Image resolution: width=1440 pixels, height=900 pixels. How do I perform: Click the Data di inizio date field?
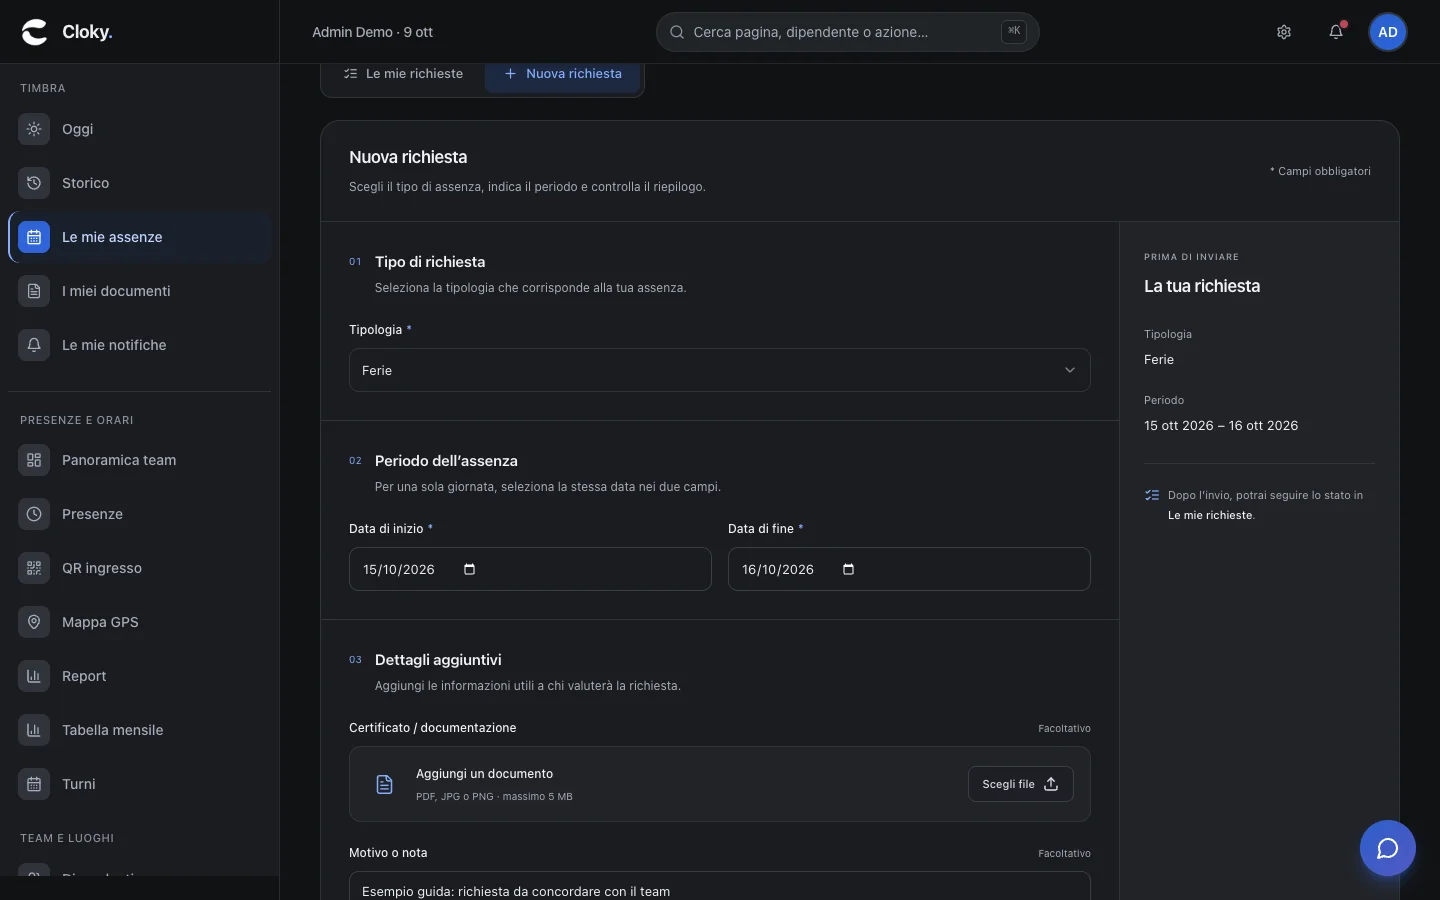[x=530, y=569]
